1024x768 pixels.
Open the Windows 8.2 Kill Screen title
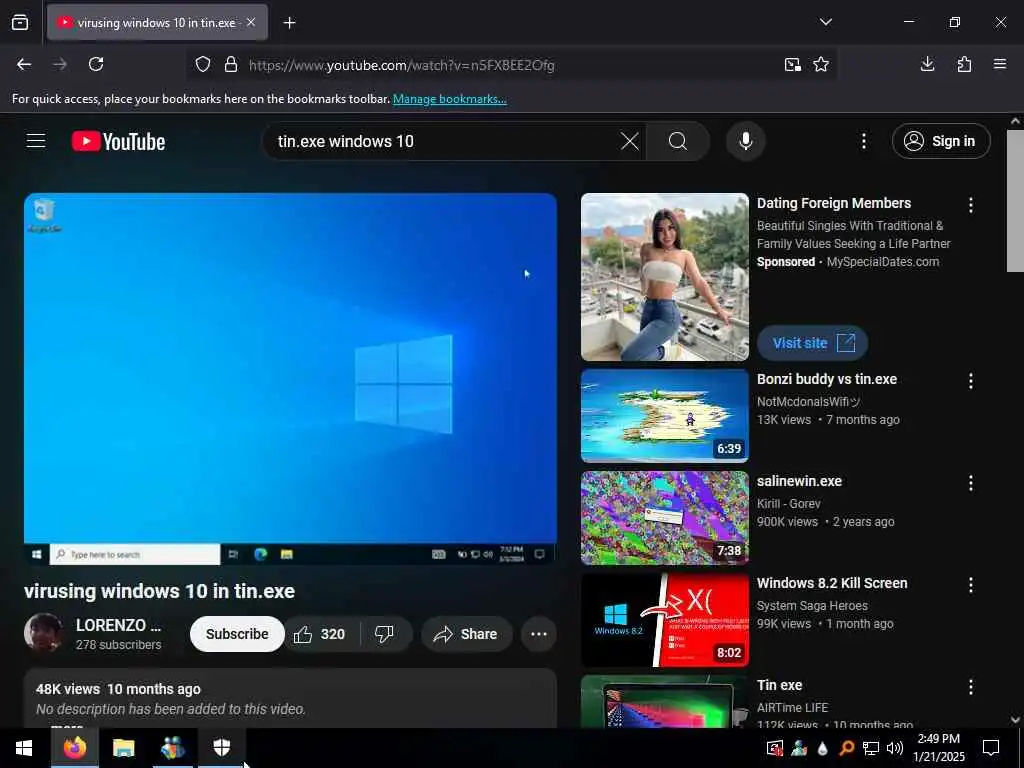tap(832, 583)
